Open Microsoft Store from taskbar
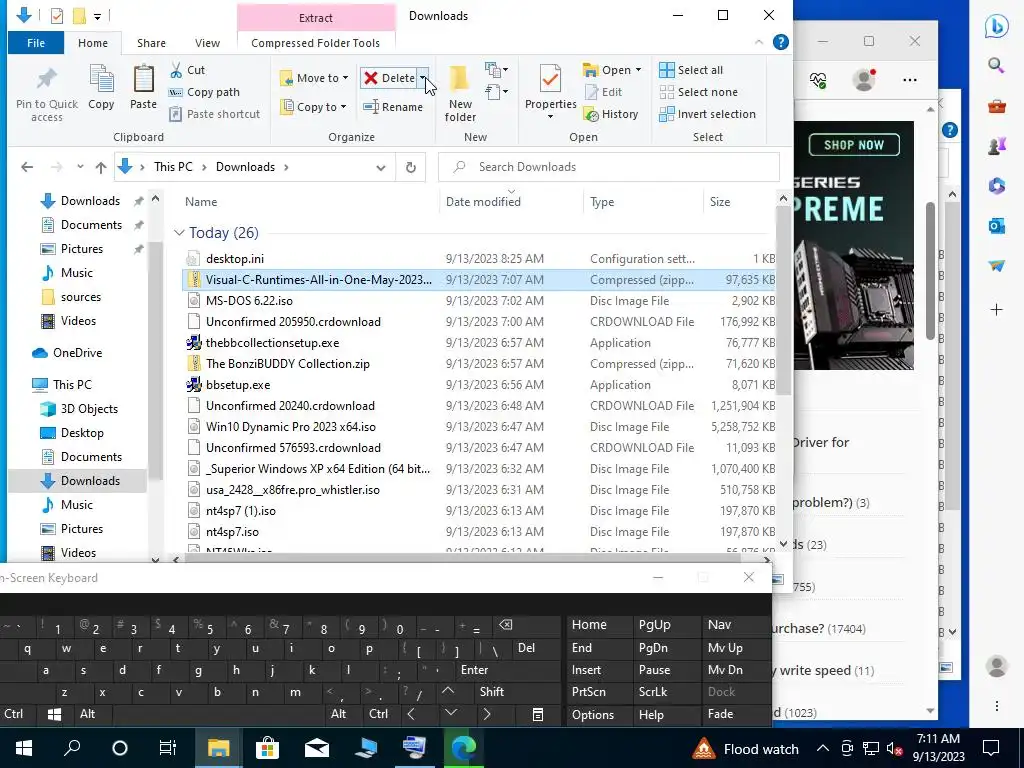 click(267, 748)
